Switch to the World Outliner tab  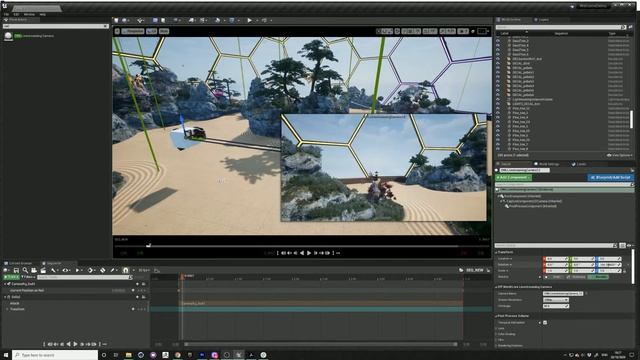[x=511, y=20]
